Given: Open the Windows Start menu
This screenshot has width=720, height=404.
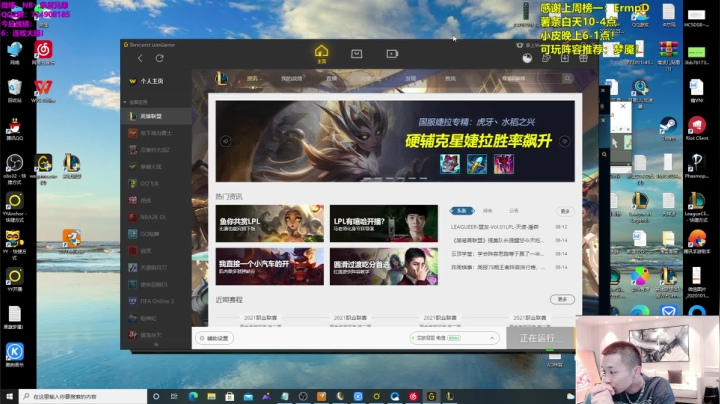Looking at the screenshot, I should pos(9,396).
